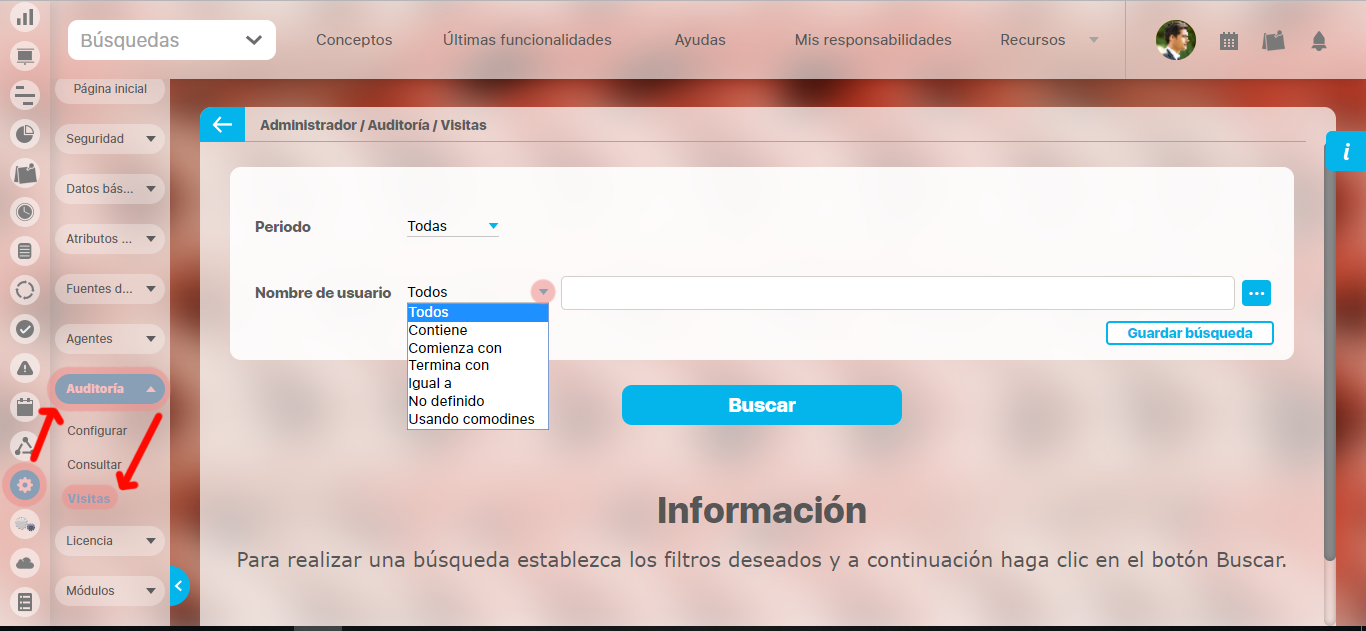Collapse the side menu with blue chevron
The image size is (1366, 631).
pos(178,586)
